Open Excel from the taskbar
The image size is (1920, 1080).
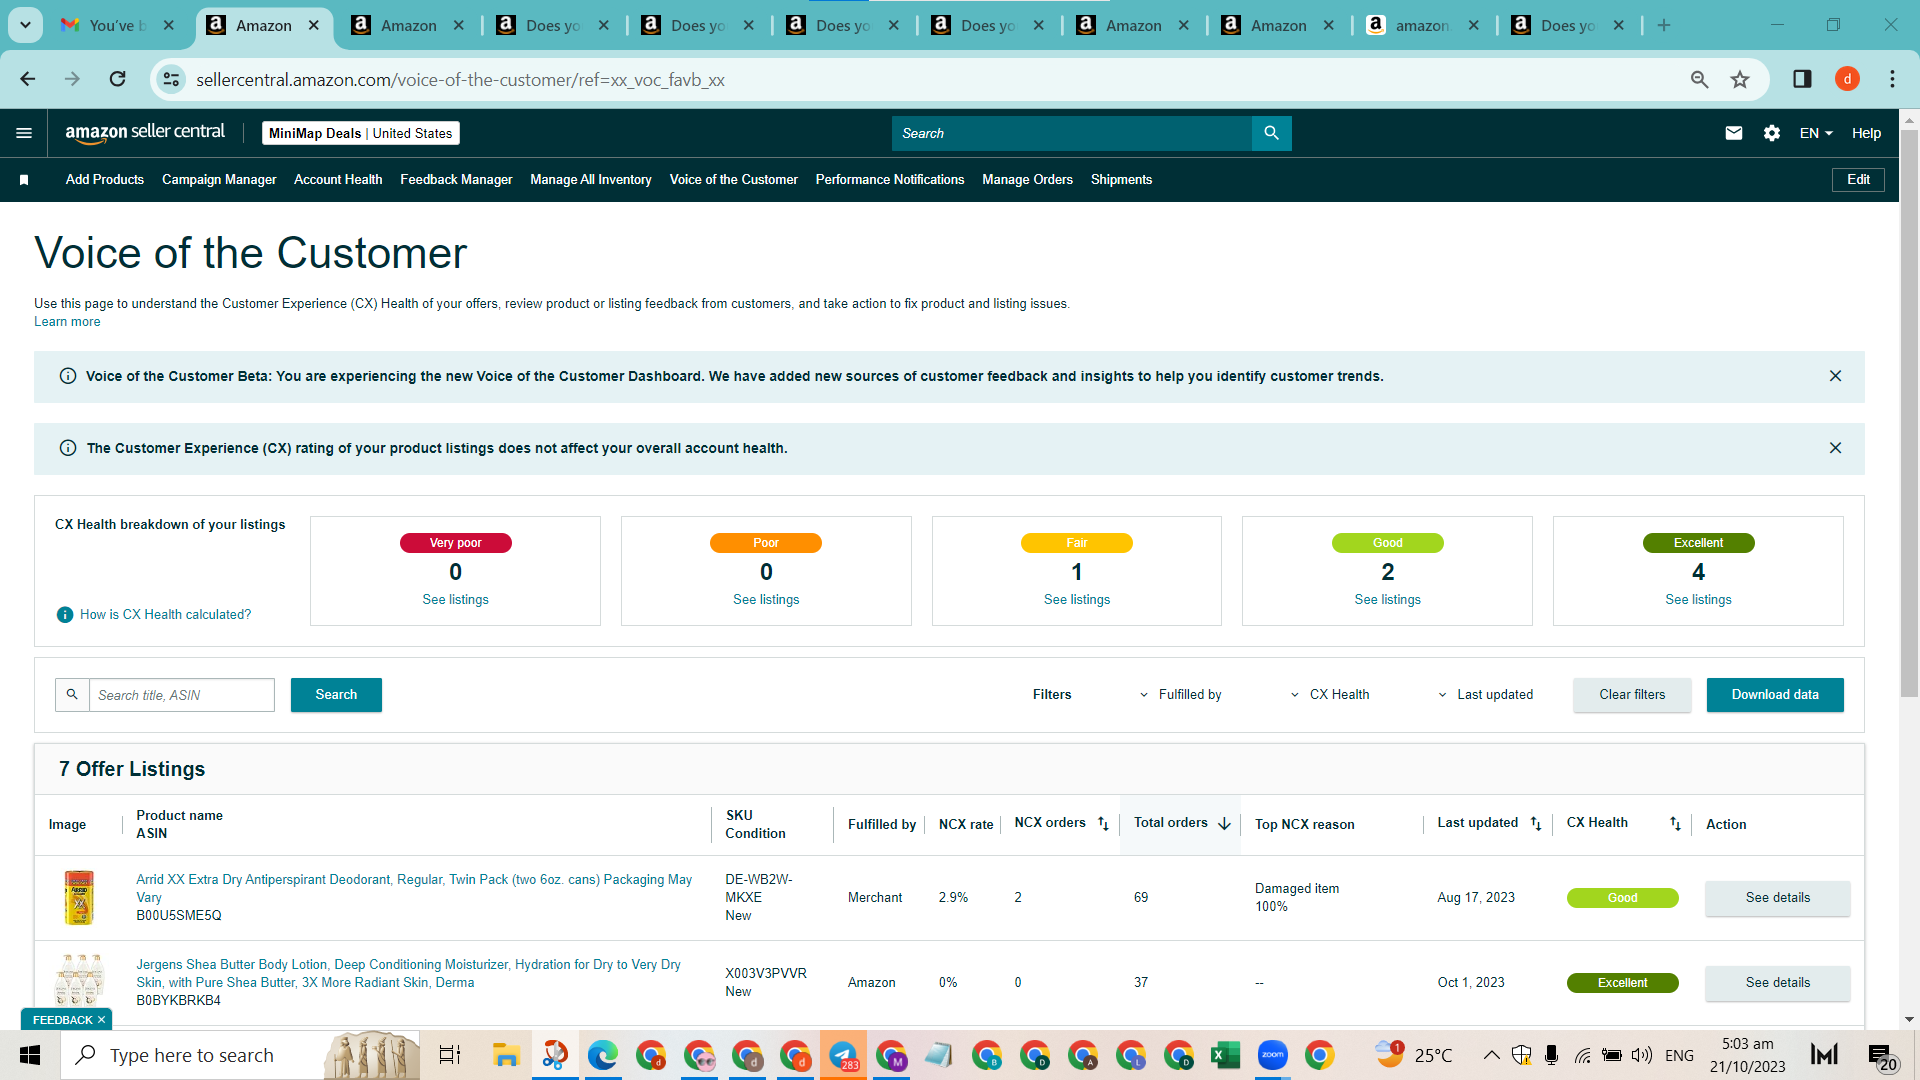click(1225, 1055)
